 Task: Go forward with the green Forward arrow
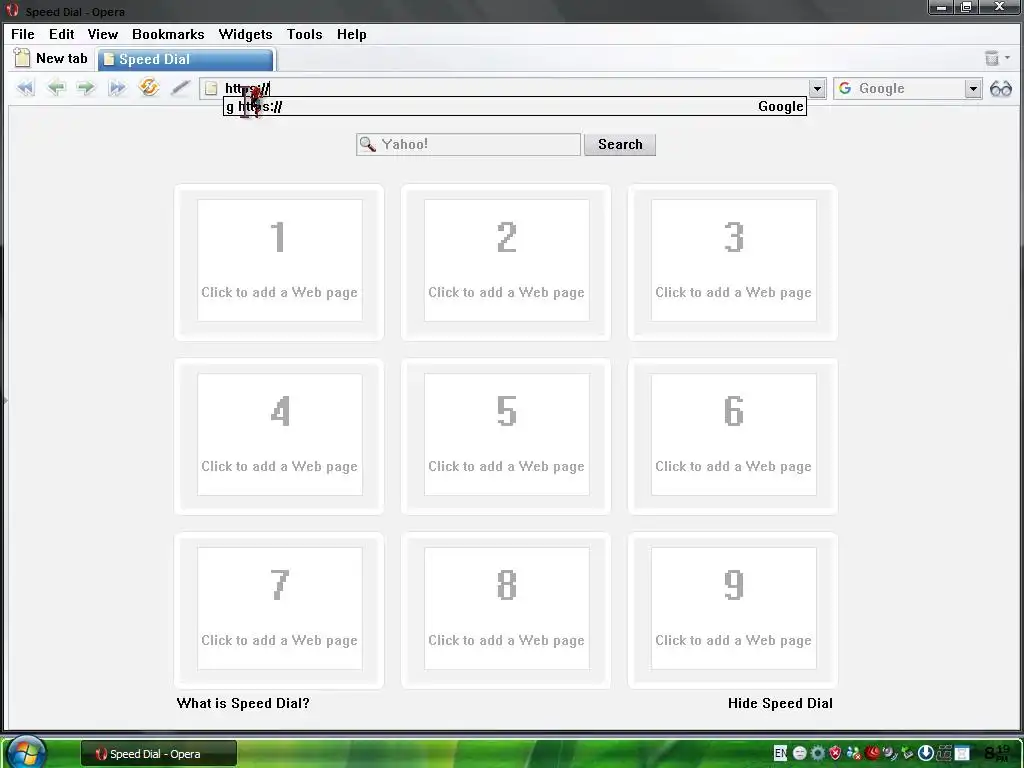pos(86,88)
